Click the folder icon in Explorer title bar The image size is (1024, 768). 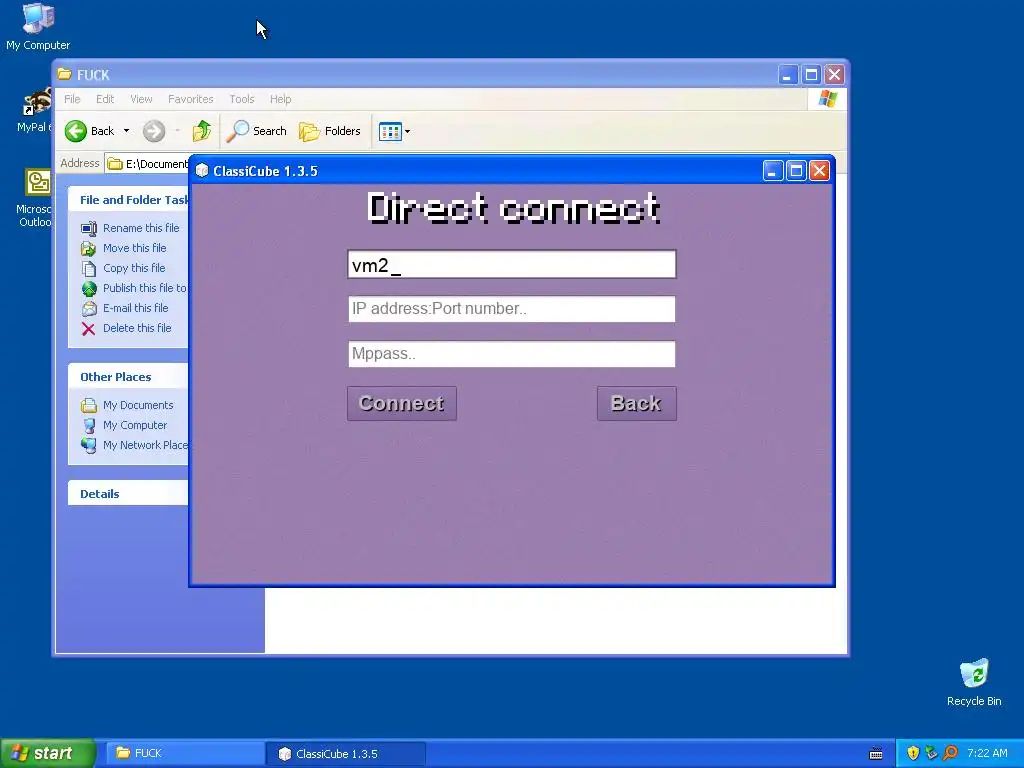coord(64,74)
